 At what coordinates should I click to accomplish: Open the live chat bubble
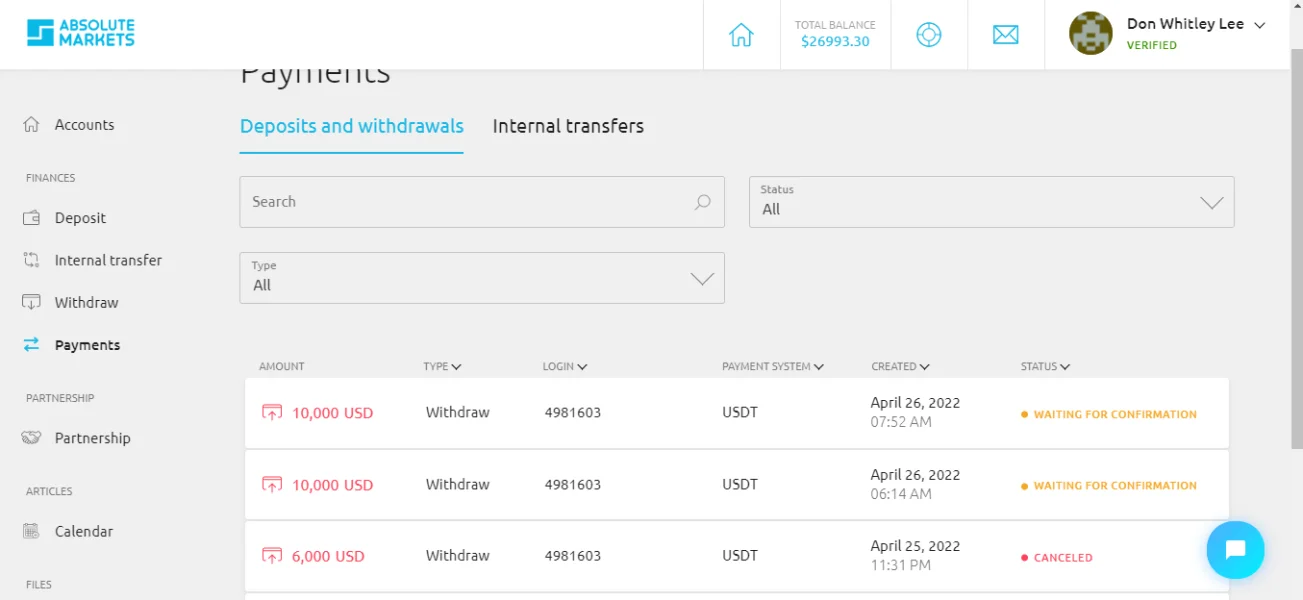coord(1235,550)
